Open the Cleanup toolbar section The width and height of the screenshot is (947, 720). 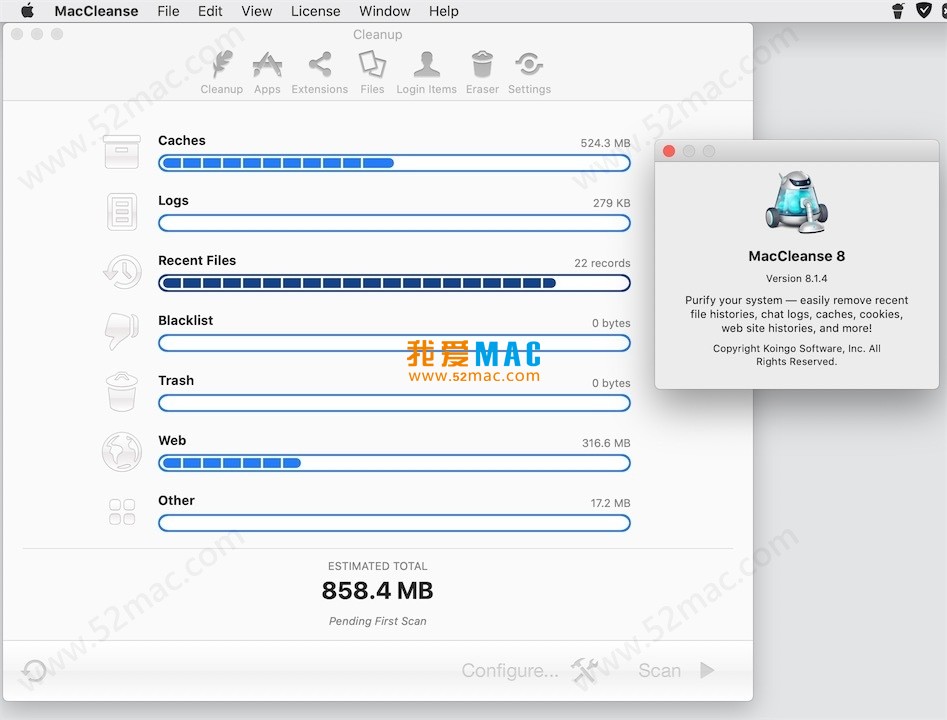tap(222, 72)
